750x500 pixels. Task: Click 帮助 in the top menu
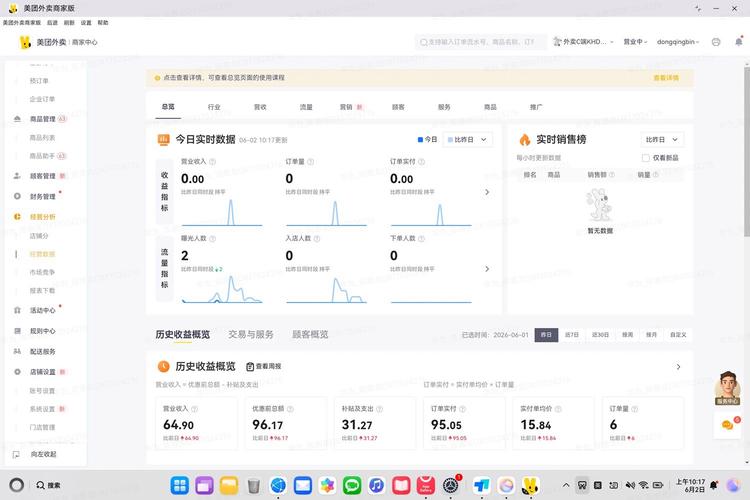[103, 22]
